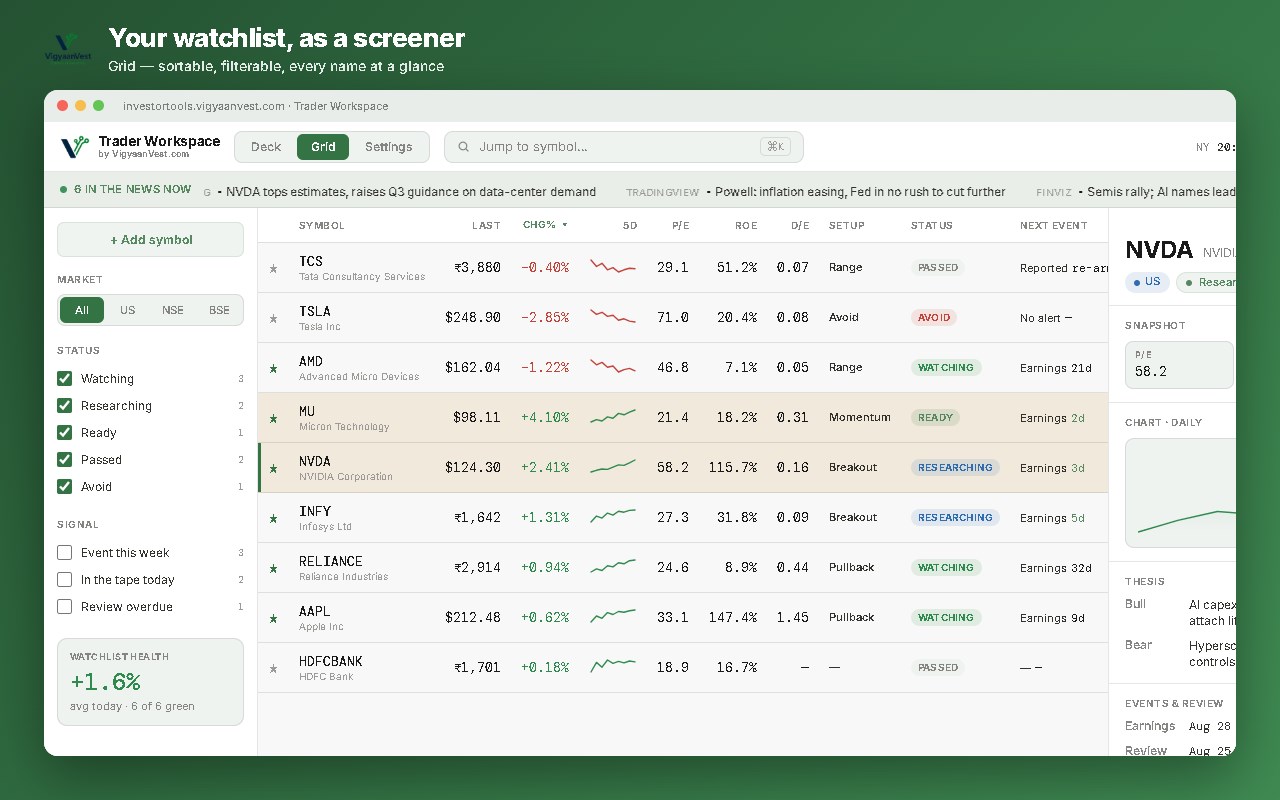Viewport: 1280px width, 800px height.
Task: Click the Earnings 21d event for AMD
Action: (x=1056, y=368)
